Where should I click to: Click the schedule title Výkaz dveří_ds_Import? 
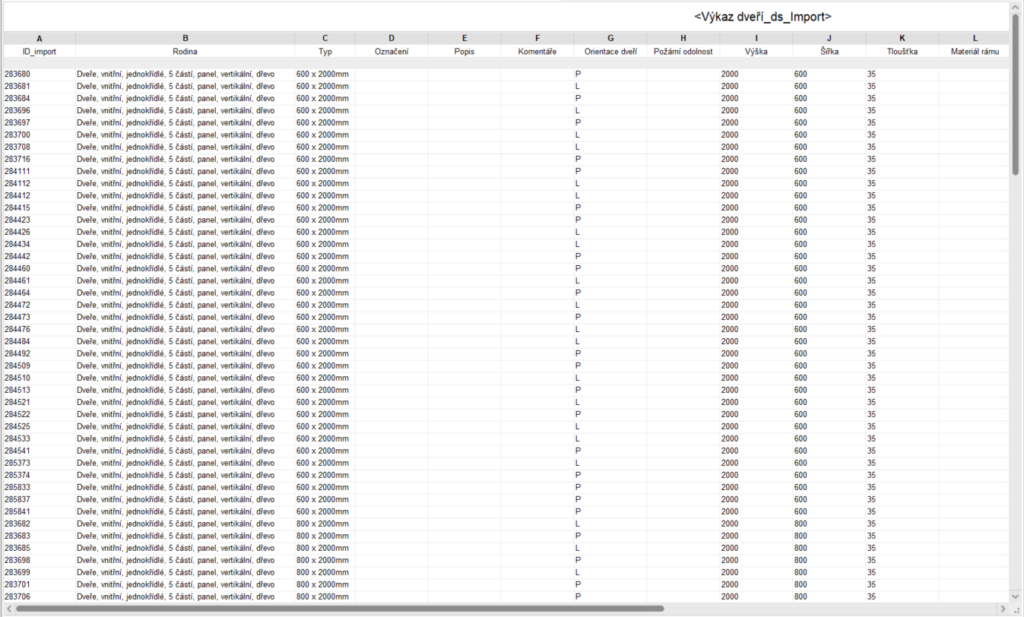[762, 17]
